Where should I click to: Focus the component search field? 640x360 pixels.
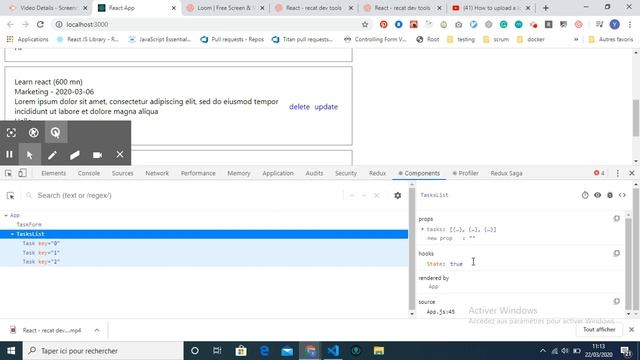tap(184, 196)
